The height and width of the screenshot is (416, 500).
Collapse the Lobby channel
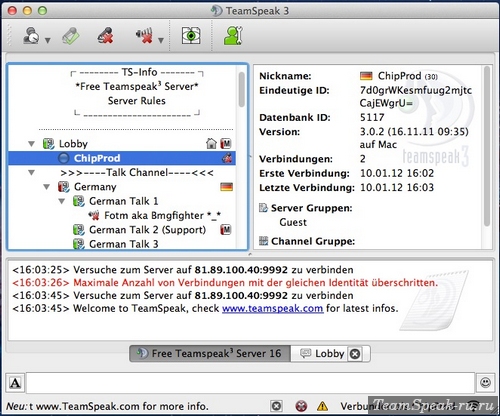point(32,144)
